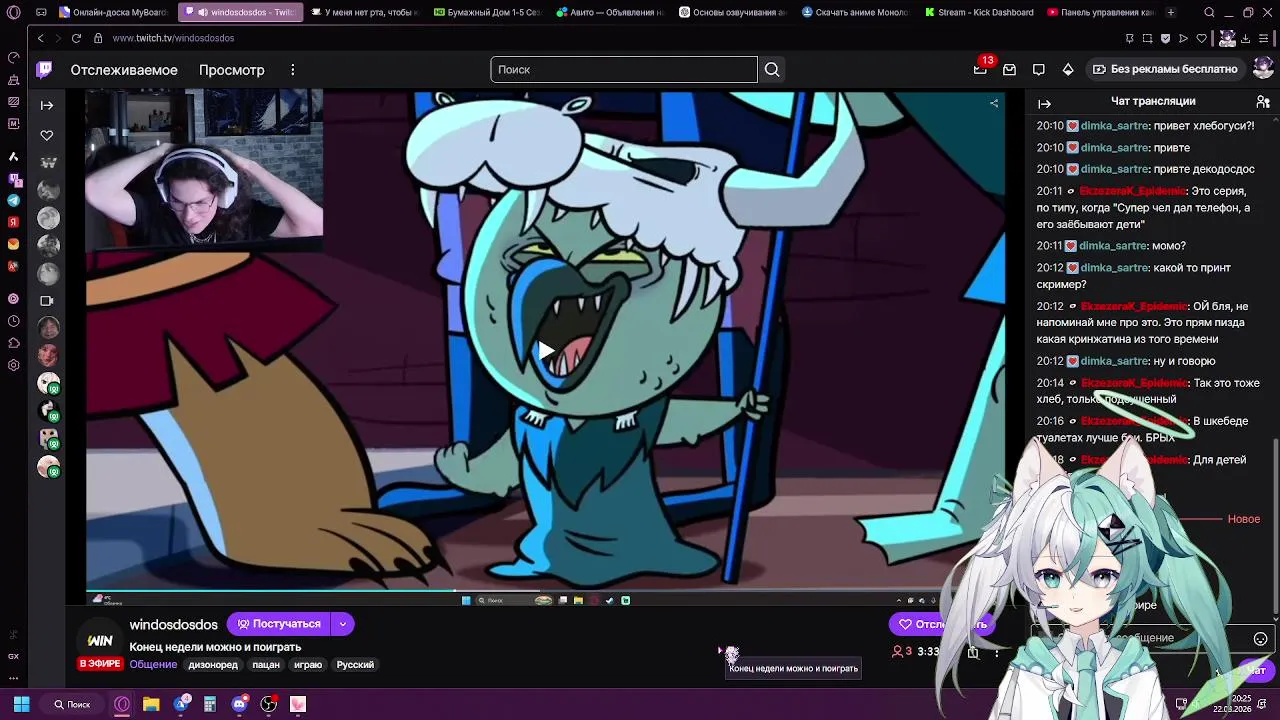Viewport: 1280px width, 720px height.
Task: Switch to the Stream - Kick Dashboard tab
Action: 979,13
